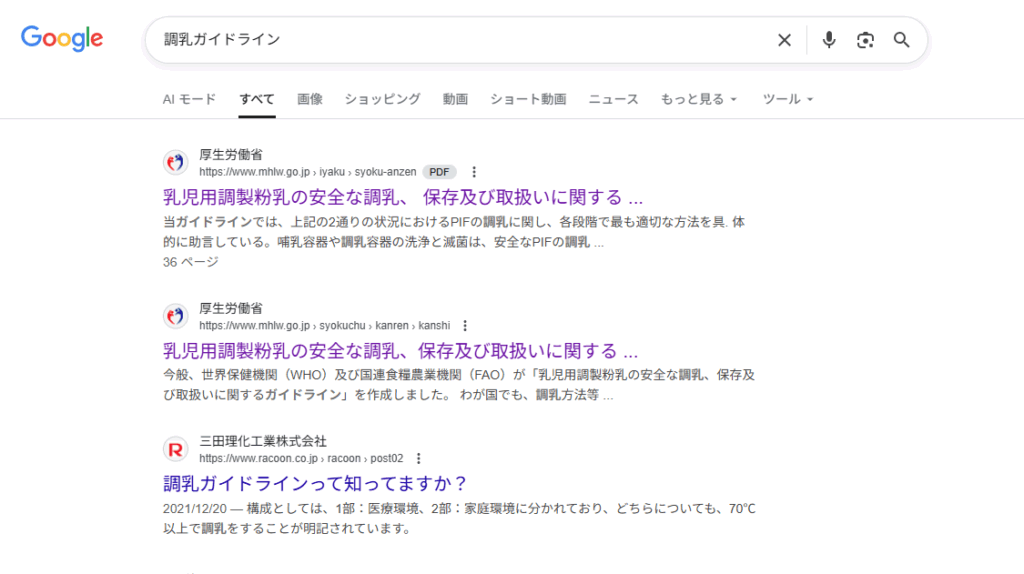
Task: Switch to the AI モード tab
Action: coord(189,99)
